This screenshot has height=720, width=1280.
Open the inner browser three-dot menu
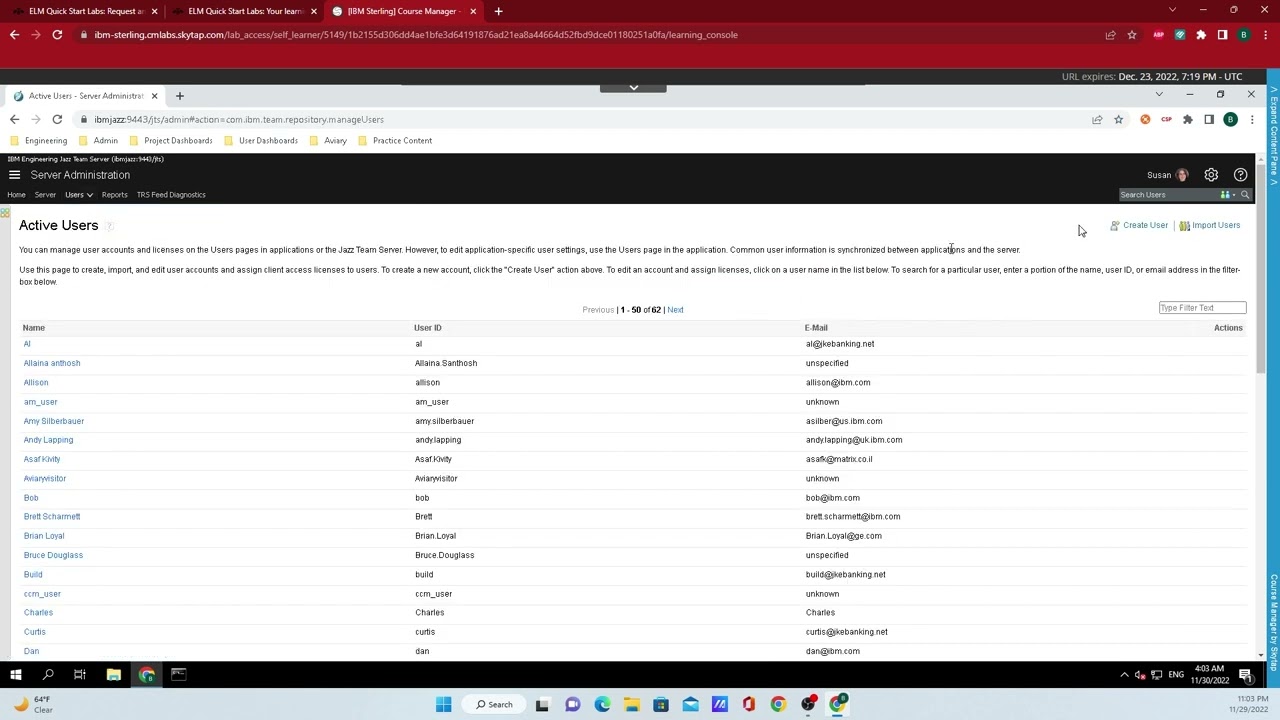tap(1251, 120)
